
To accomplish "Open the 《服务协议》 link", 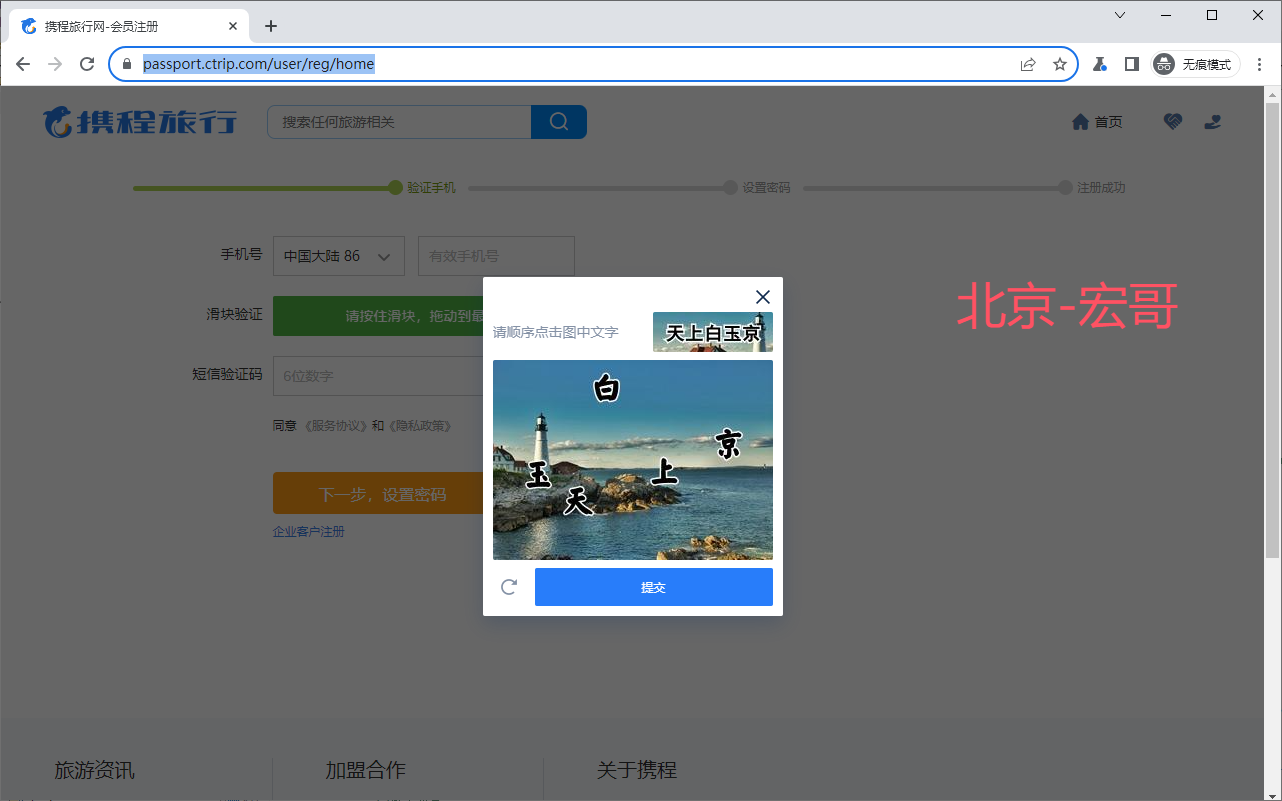I will pos(336,426).
